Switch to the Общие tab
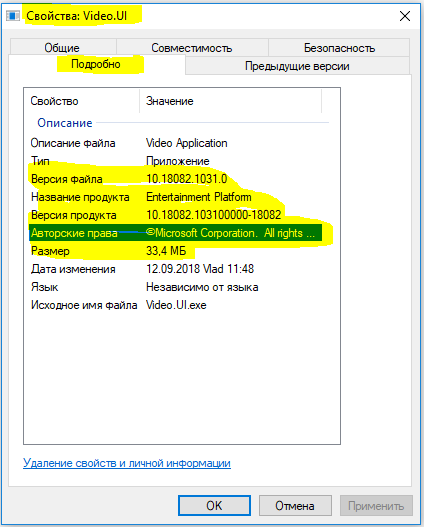 point(62,48)
